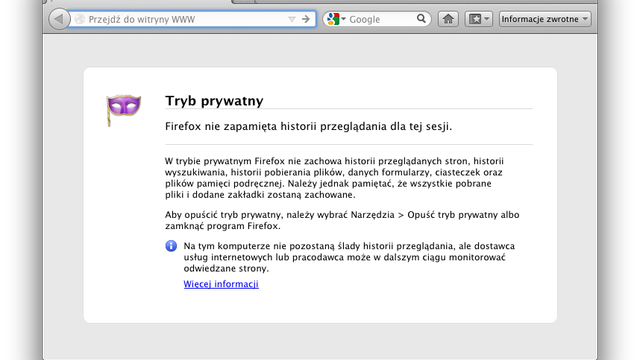Open the URL history dropdown triangle
640x360 pixels.
pos(291,19)
